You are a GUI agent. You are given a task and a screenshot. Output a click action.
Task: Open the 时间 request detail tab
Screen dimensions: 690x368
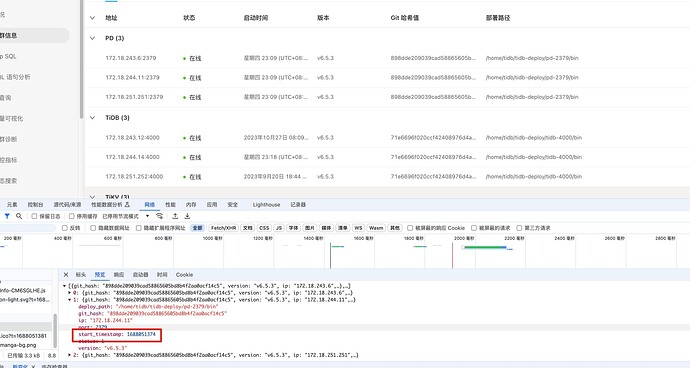tap(162, 275)
